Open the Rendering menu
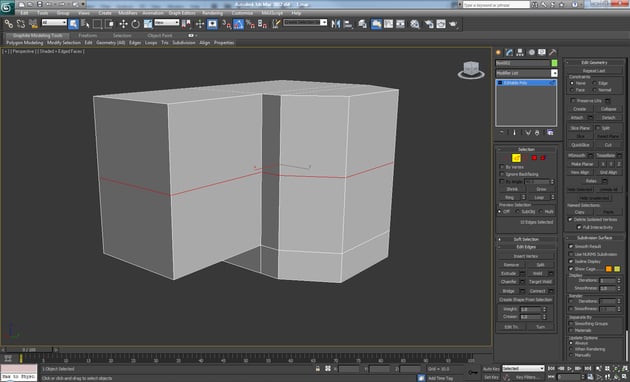 click(213, 13)
